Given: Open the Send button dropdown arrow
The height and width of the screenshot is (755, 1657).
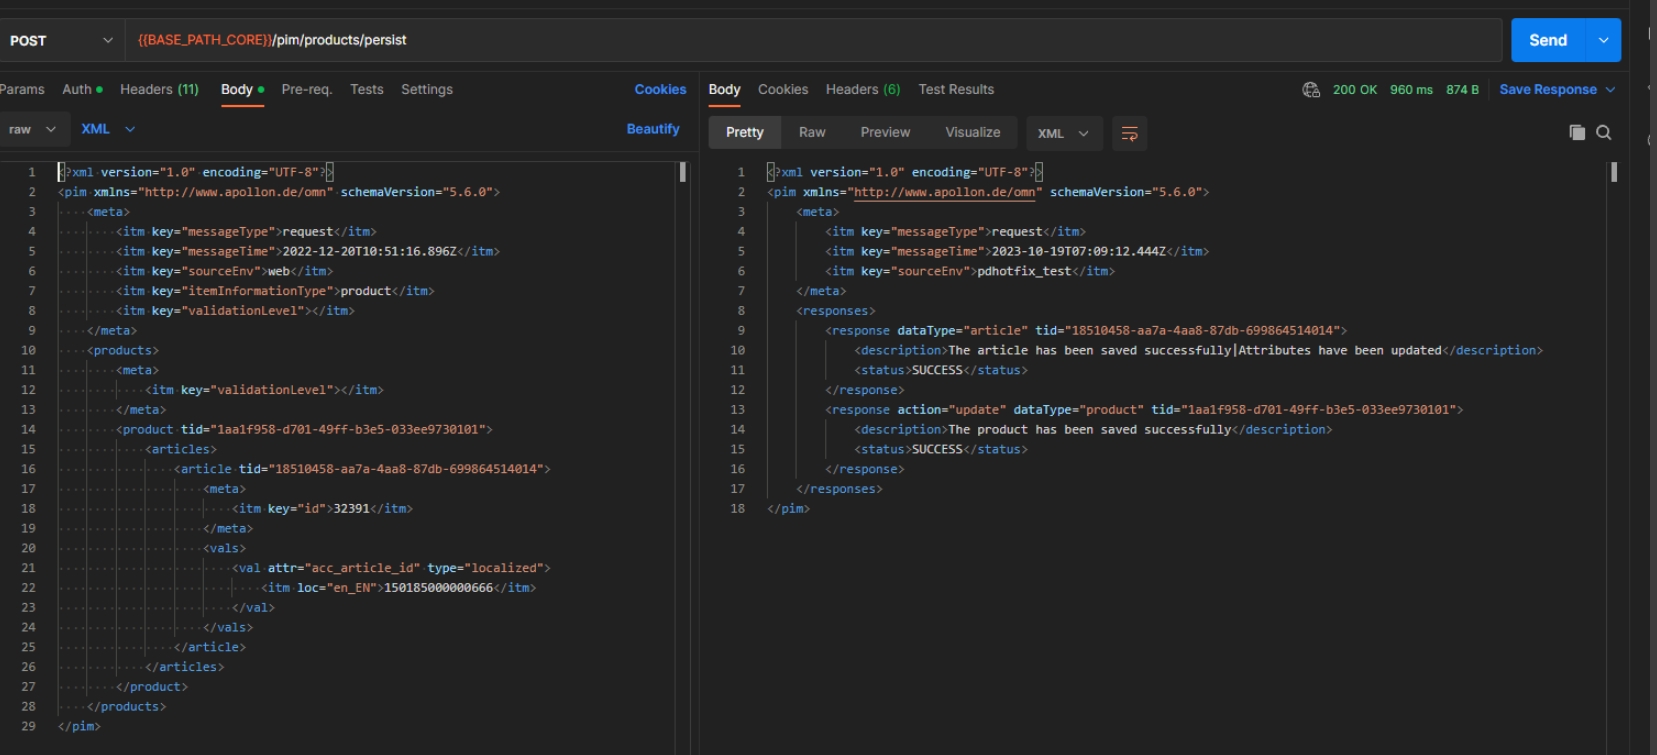Looking at the screenshot, I should 1603,40.
